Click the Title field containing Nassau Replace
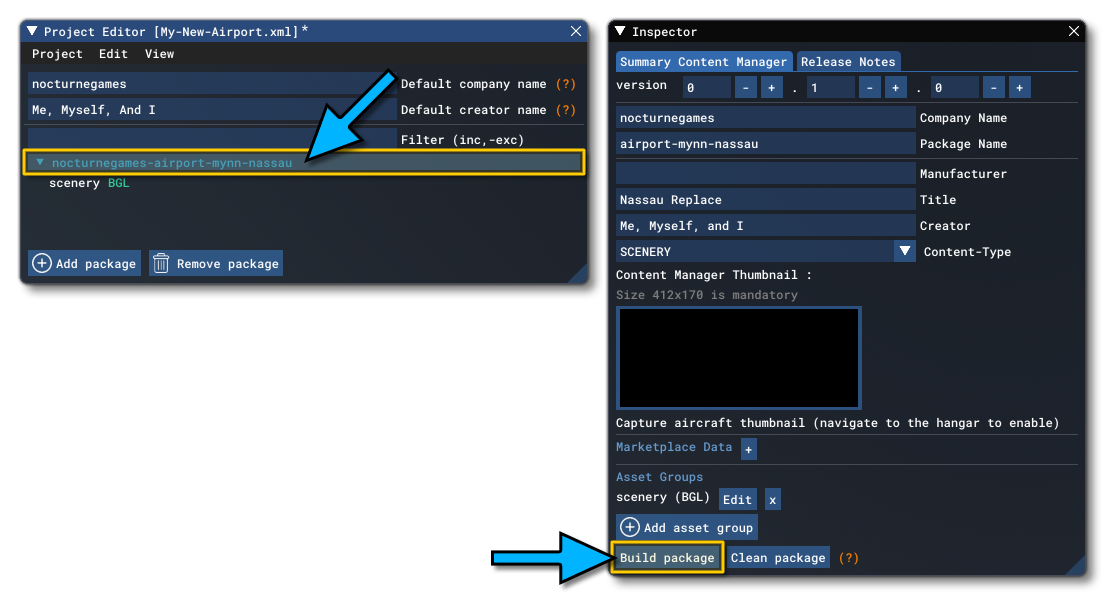Image resolution: width=1106 pixels, height=596 pixels. (x=765, y=200)
